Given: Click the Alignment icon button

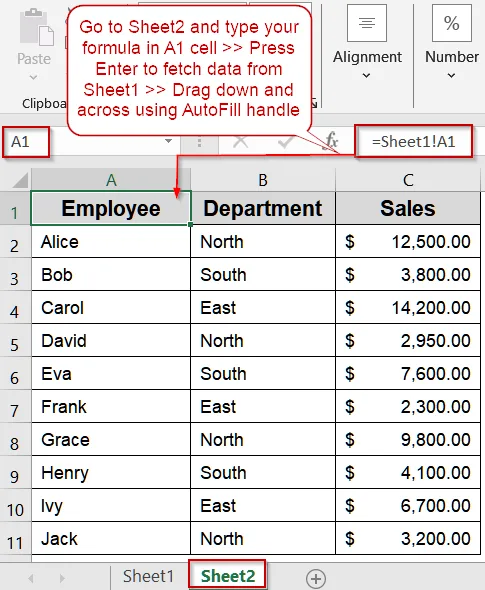Looking at the screenshot, I should 367,23.
